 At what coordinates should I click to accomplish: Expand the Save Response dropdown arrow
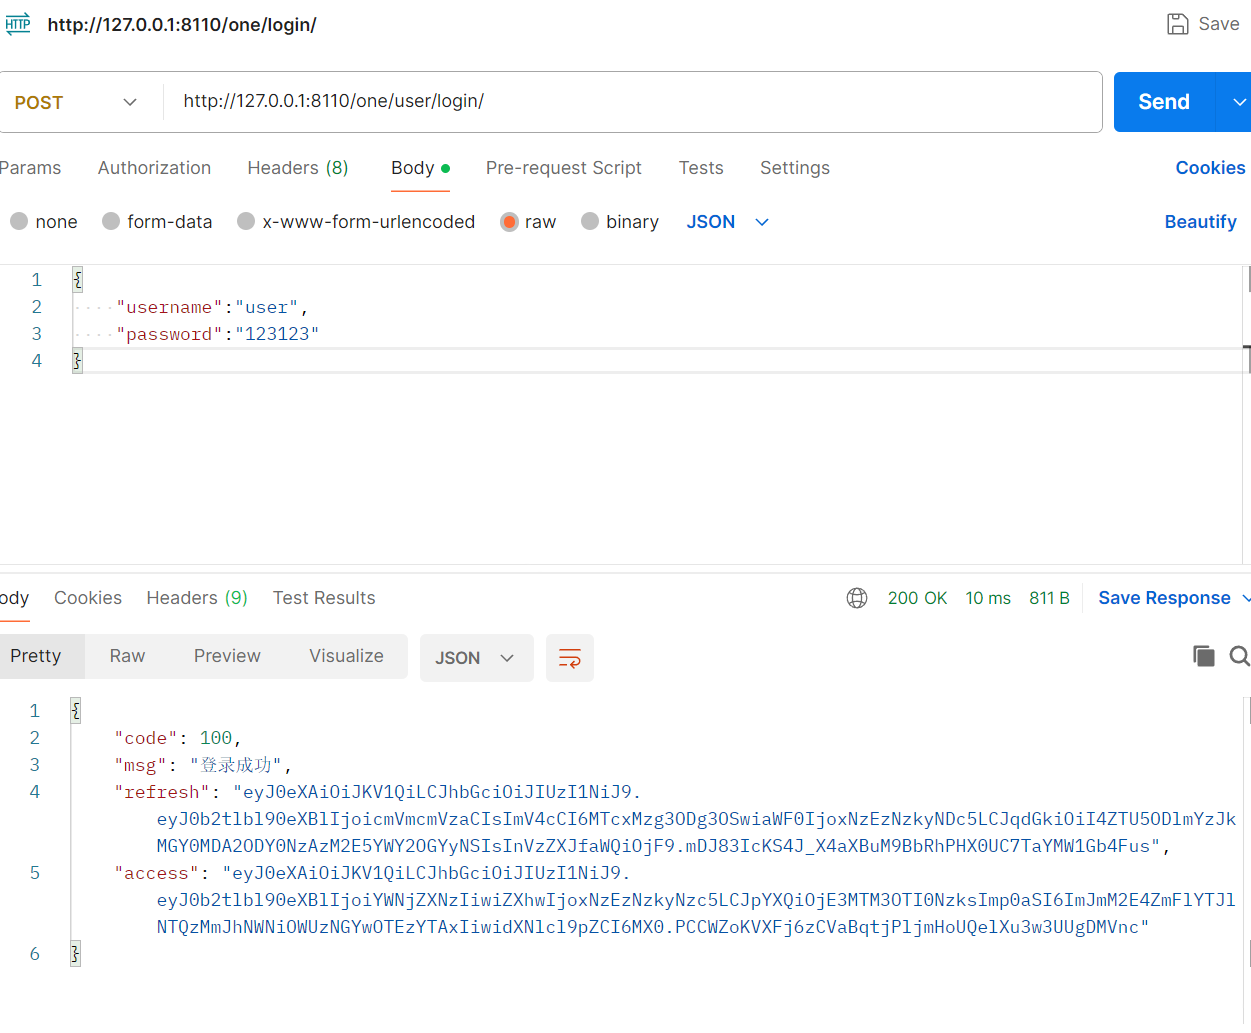(1245, 598)
